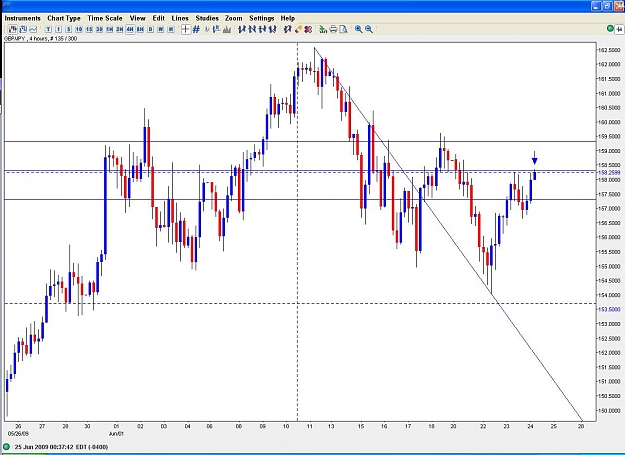Open the Zoom menu

click(x=234, y=18)
